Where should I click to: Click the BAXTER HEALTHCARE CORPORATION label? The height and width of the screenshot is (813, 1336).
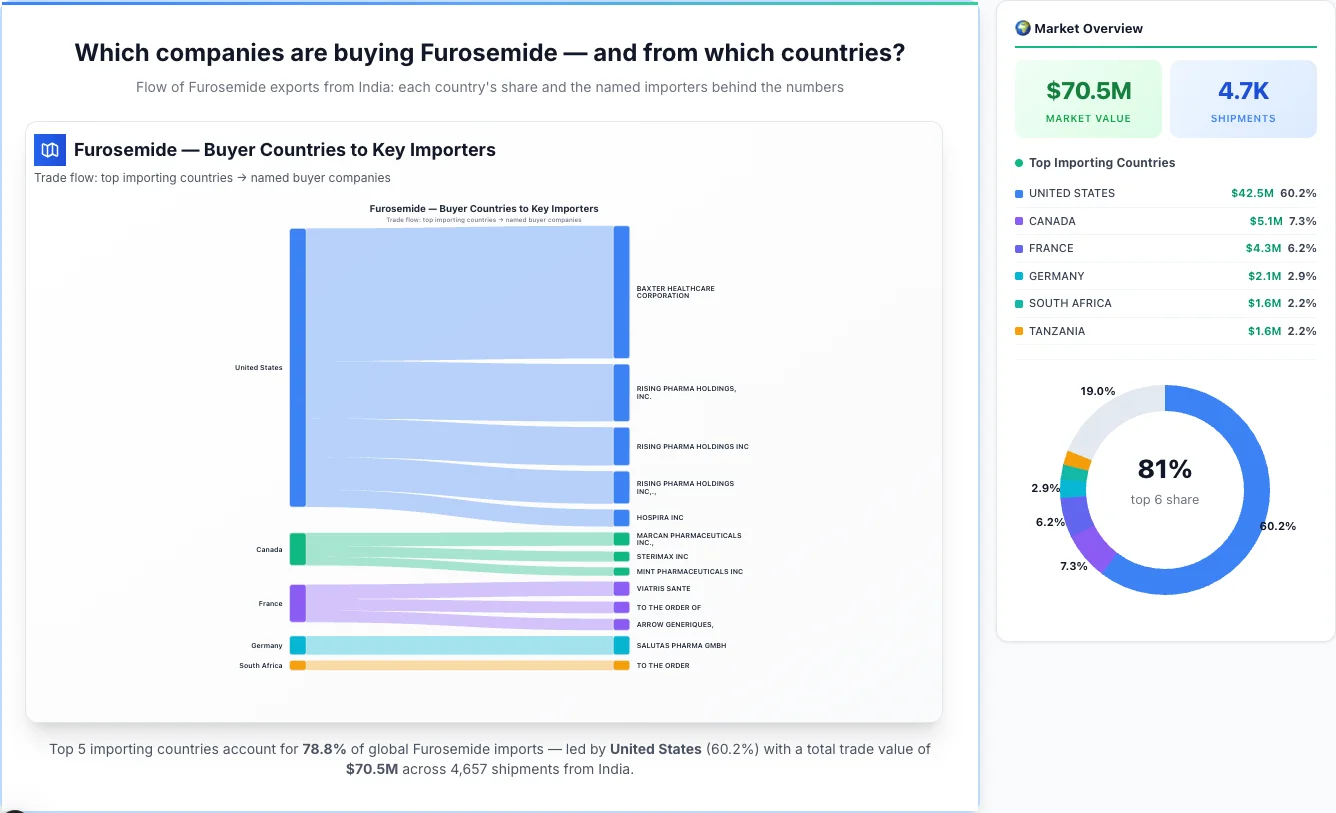pyautogui.click(x=675, y=291)
